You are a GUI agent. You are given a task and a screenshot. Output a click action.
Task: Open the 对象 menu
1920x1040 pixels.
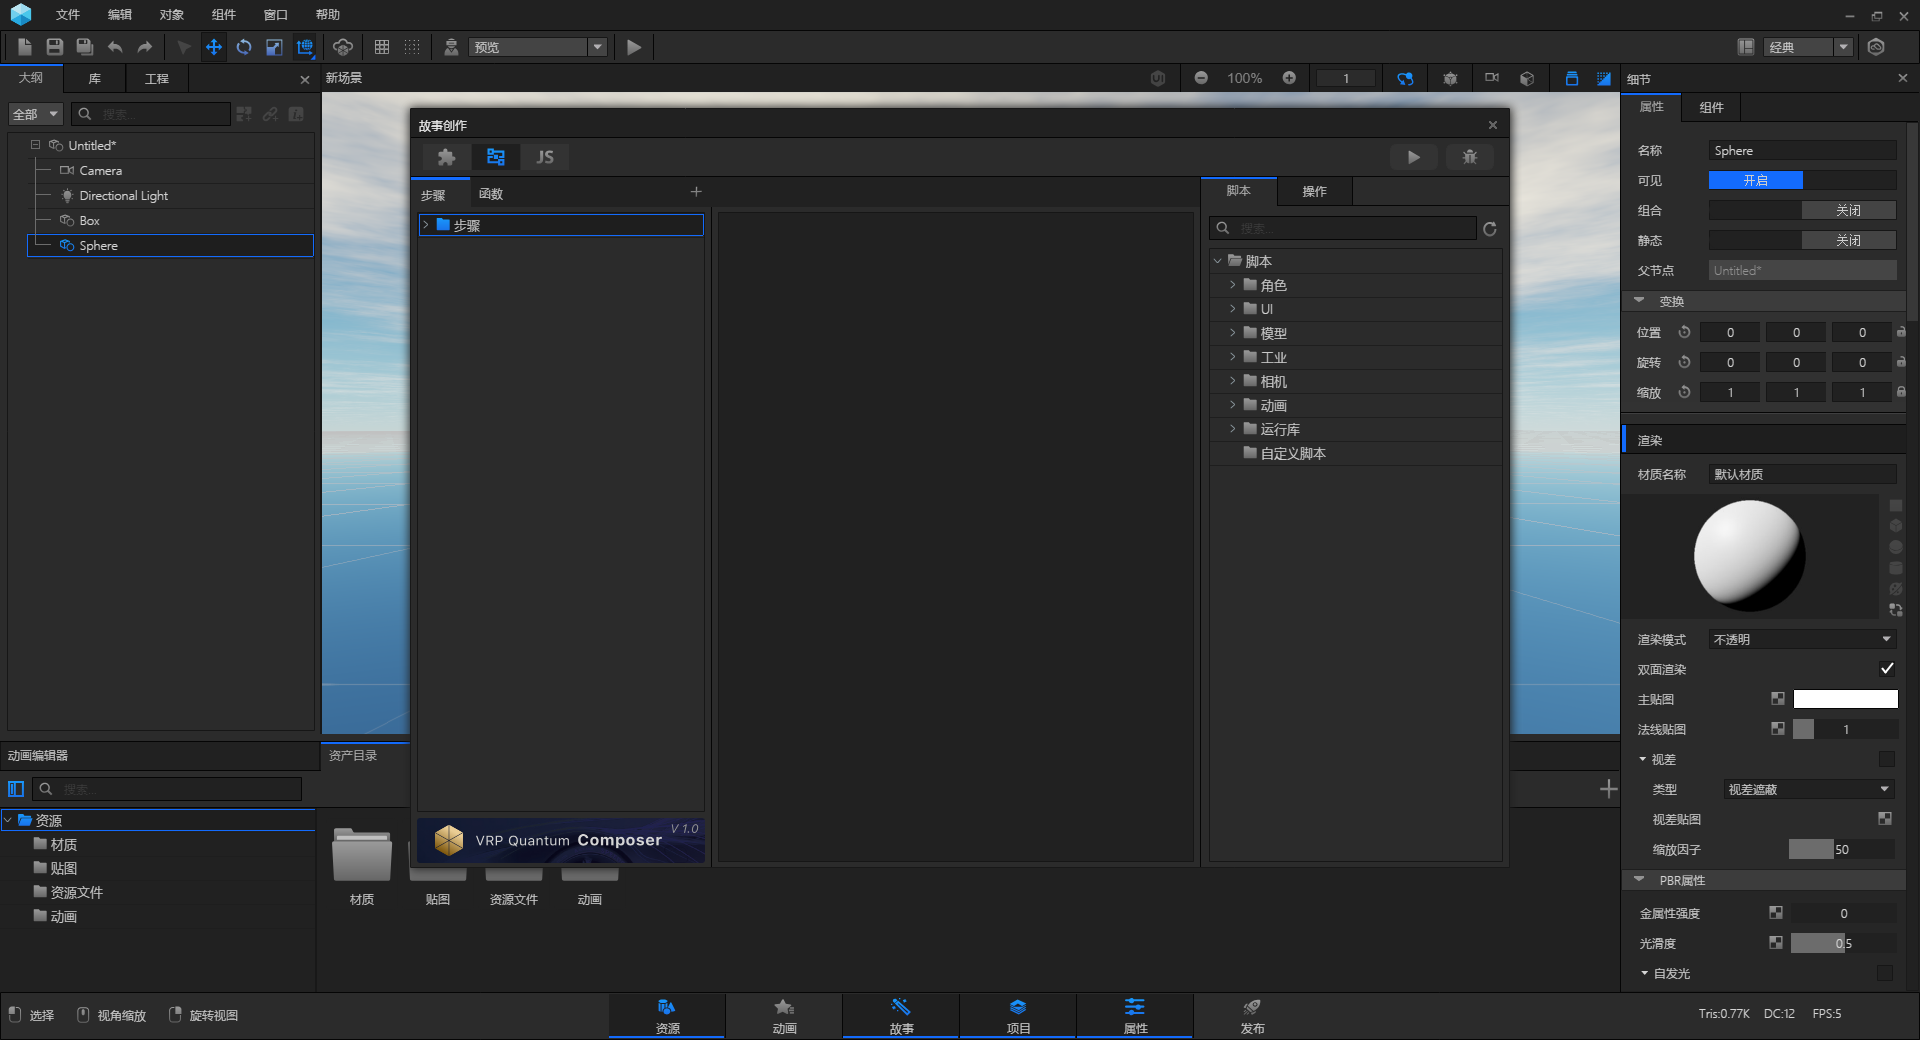[x=172, y=15]
